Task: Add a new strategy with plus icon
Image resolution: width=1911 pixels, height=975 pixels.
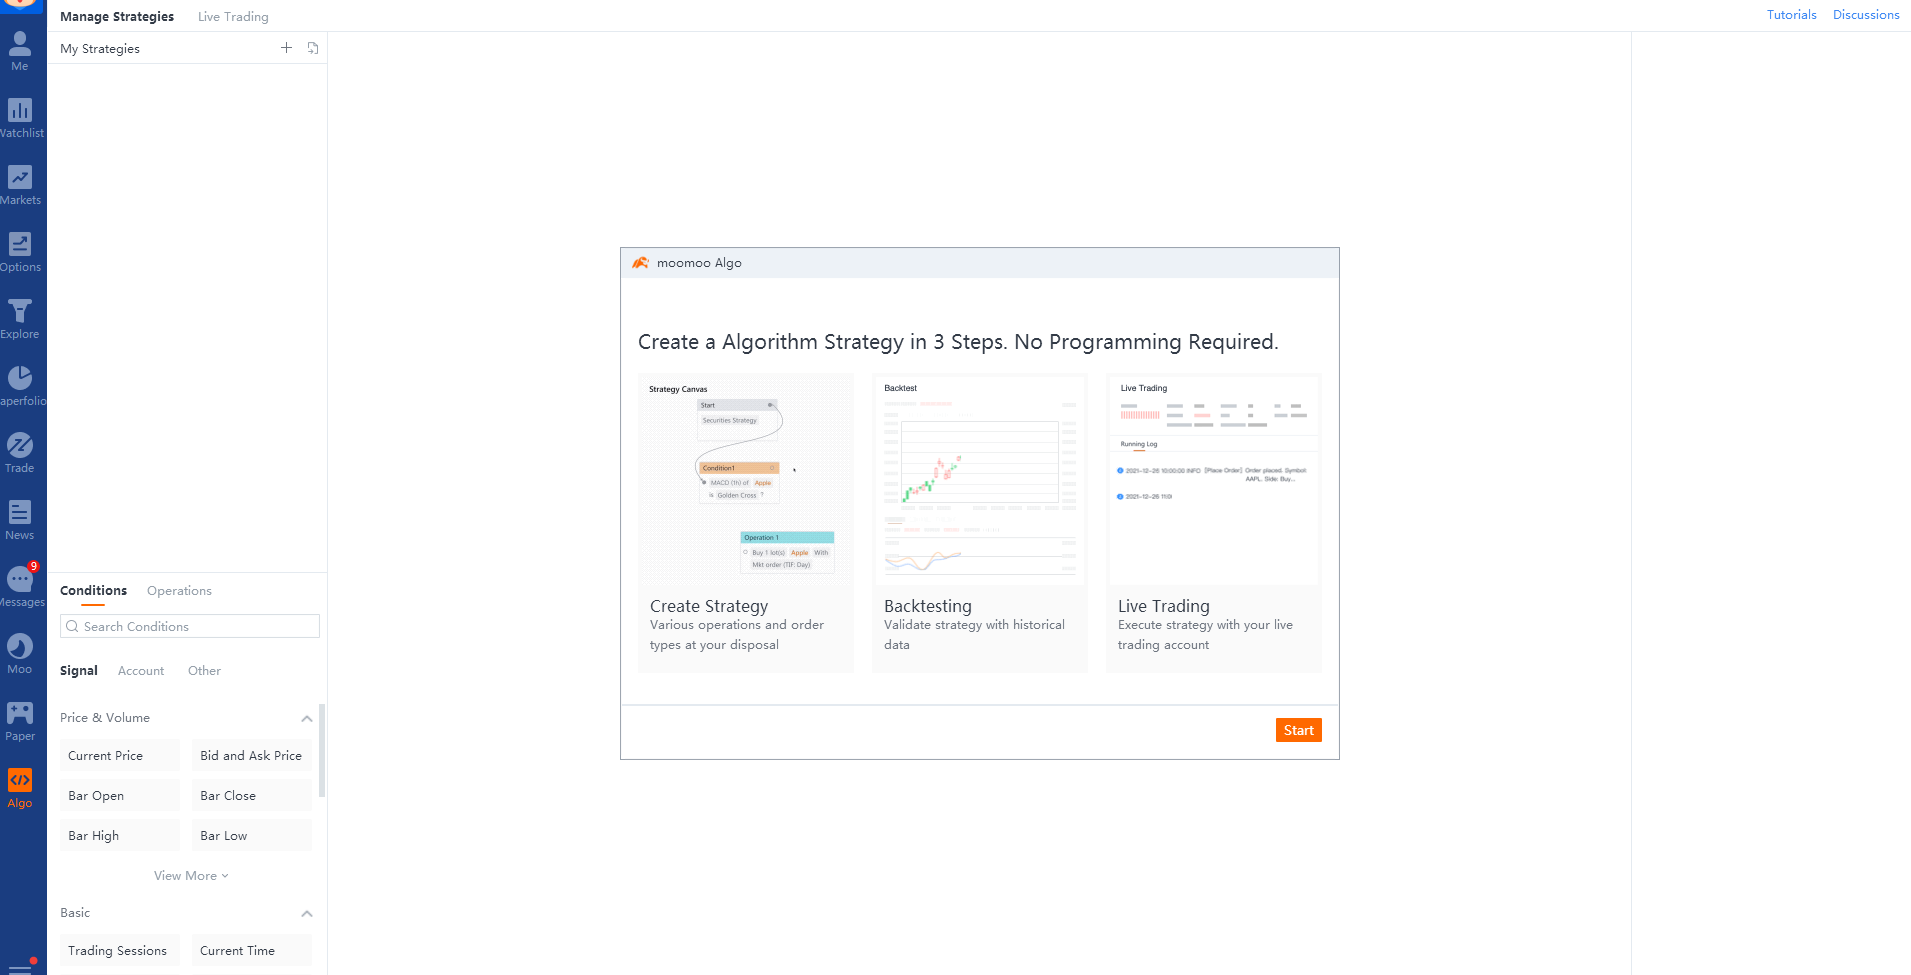Action: 286,48
